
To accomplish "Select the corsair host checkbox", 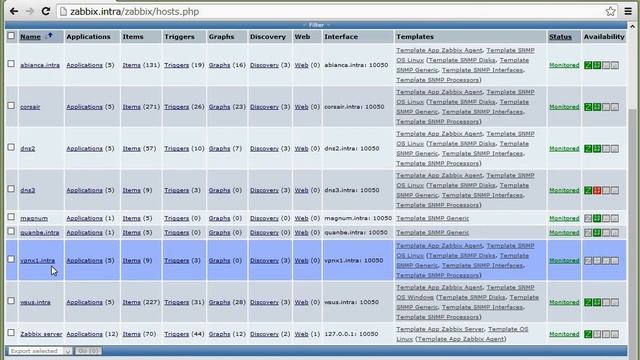I will tap(11, 106).
